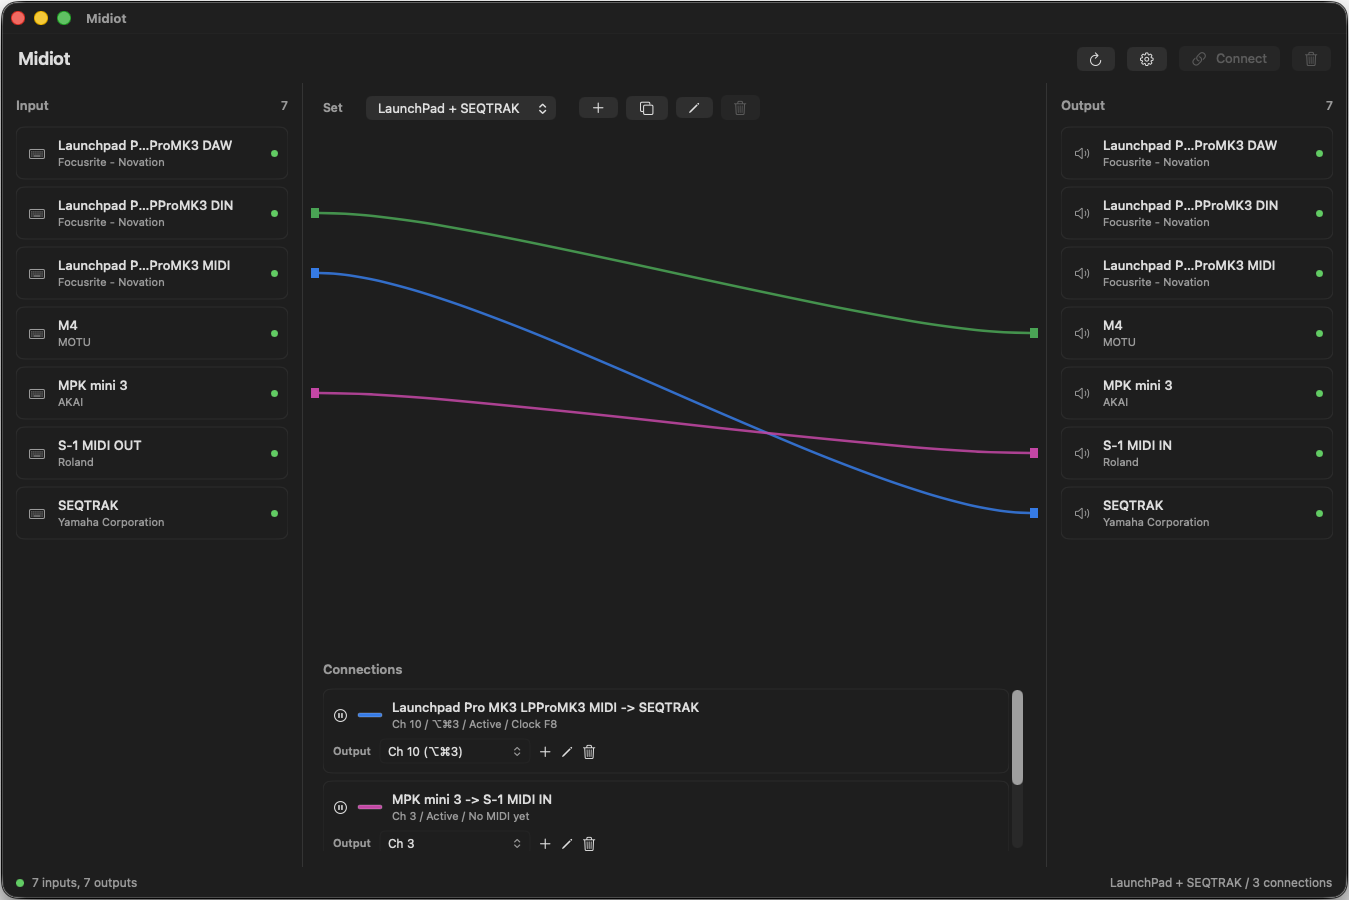Click 'Ch 10 / ⌥⌘3 / Active / Clock F8' text
1349x900 pixels.
(x=474, y=725)
